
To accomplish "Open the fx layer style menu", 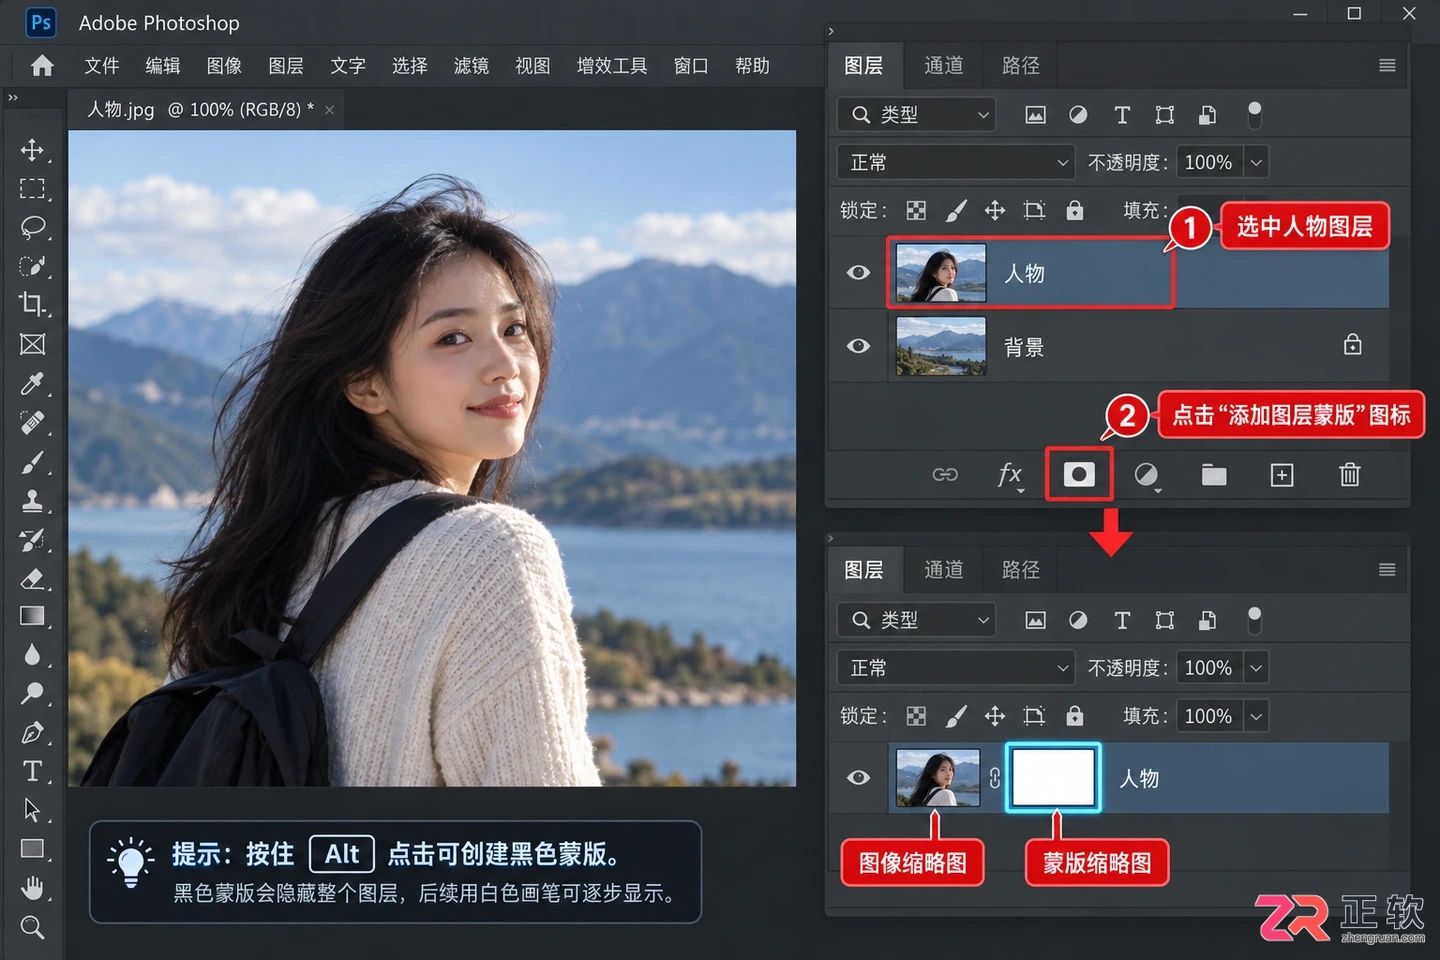I will pos(1010,475).
